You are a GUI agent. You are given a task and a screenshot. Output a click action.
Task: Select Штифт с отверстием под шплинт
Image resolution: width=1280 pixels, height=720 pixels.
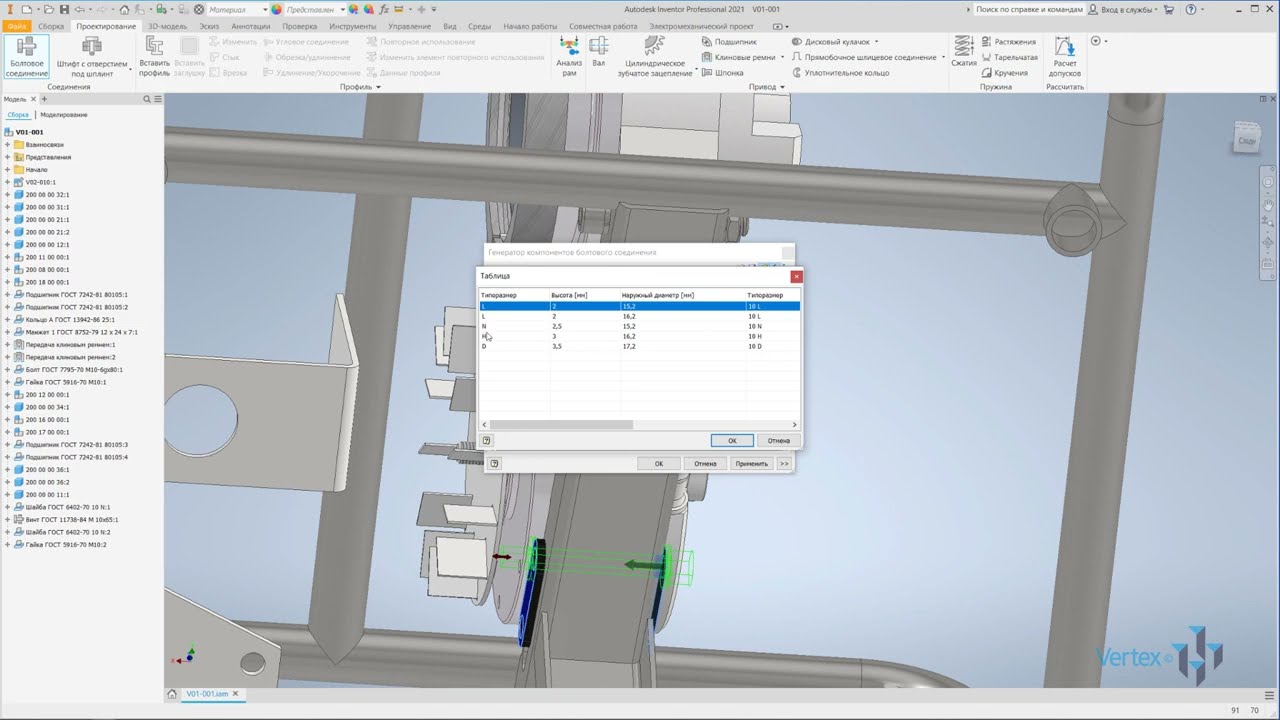92,57
